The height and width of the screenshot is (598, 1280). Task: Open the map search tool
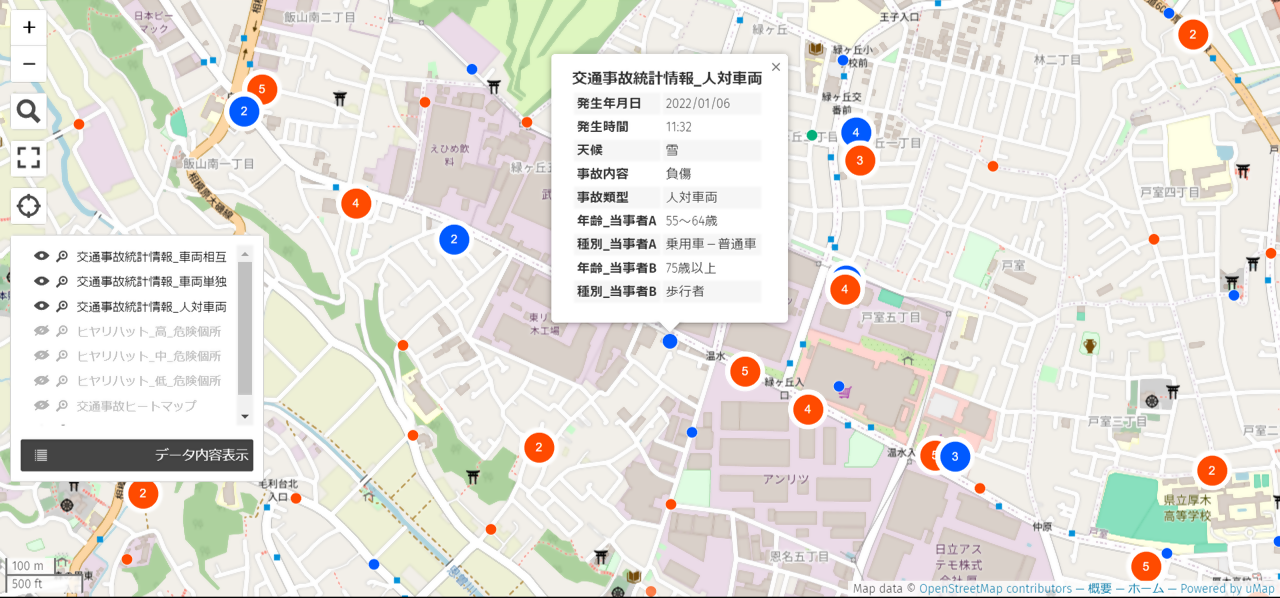coord(29,111)
